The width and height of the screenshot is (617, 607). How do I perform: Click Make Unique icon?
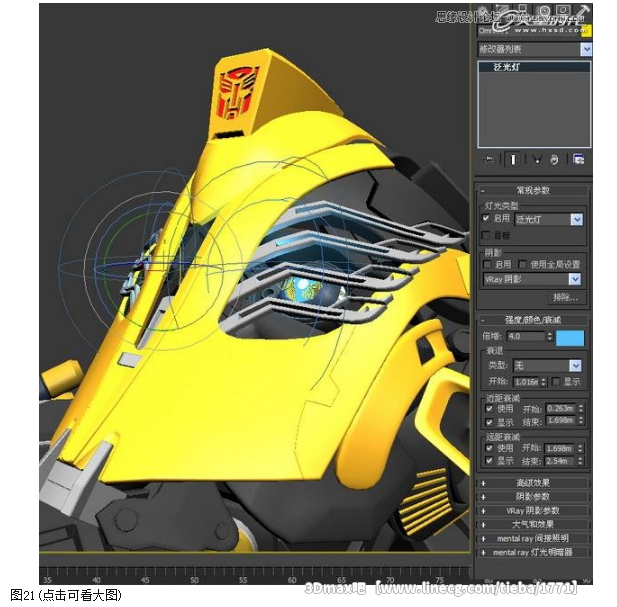[x=537, y=159]
